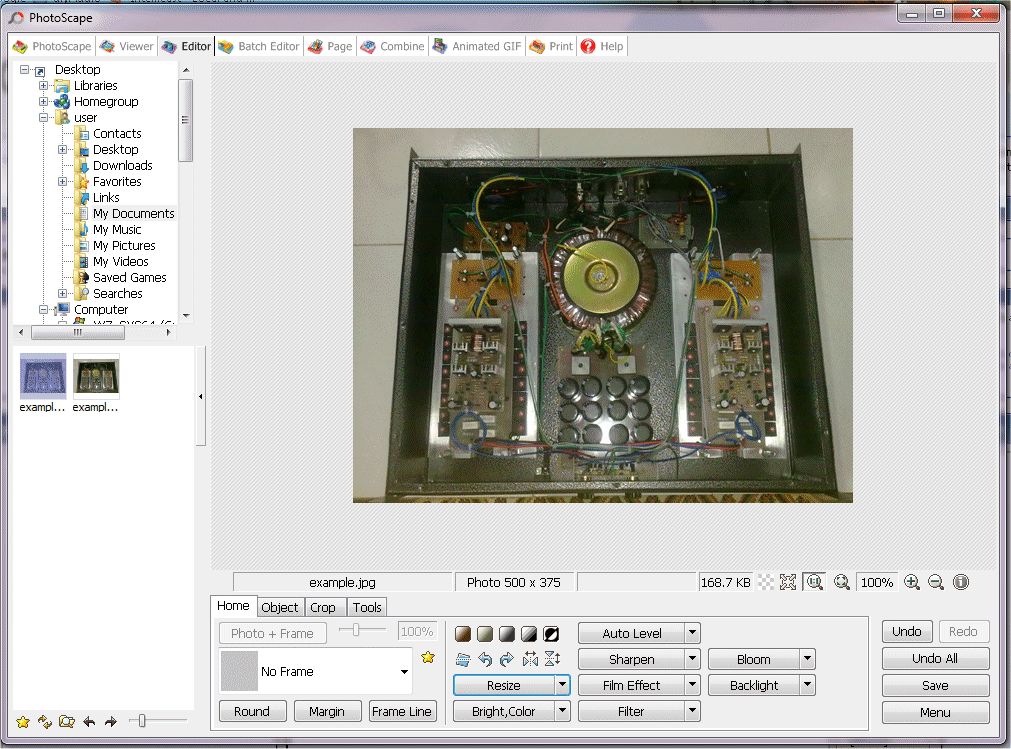The width and height of the screenshot is (1011, 749).
Task: Click the yellow star next to No Frame
Action: pyautogui.click(x=427, y=657)
